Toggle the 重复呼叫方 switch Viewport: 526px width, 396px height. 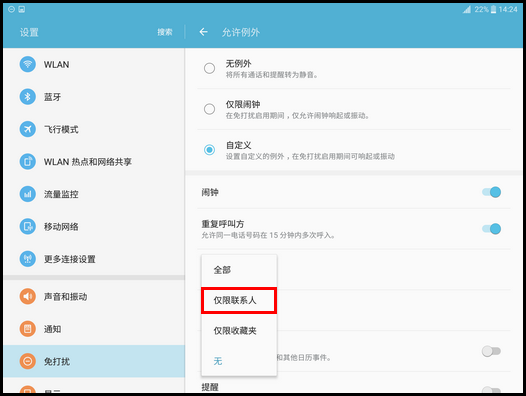coord(491,229)
